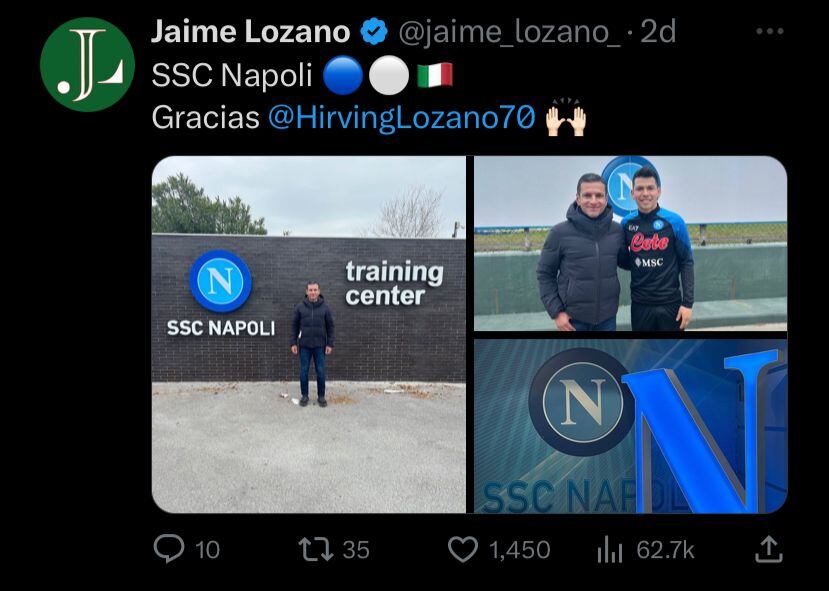The image size is (829, 591).
Task: Open the green JL profile avatar
Action: point(87,64)
